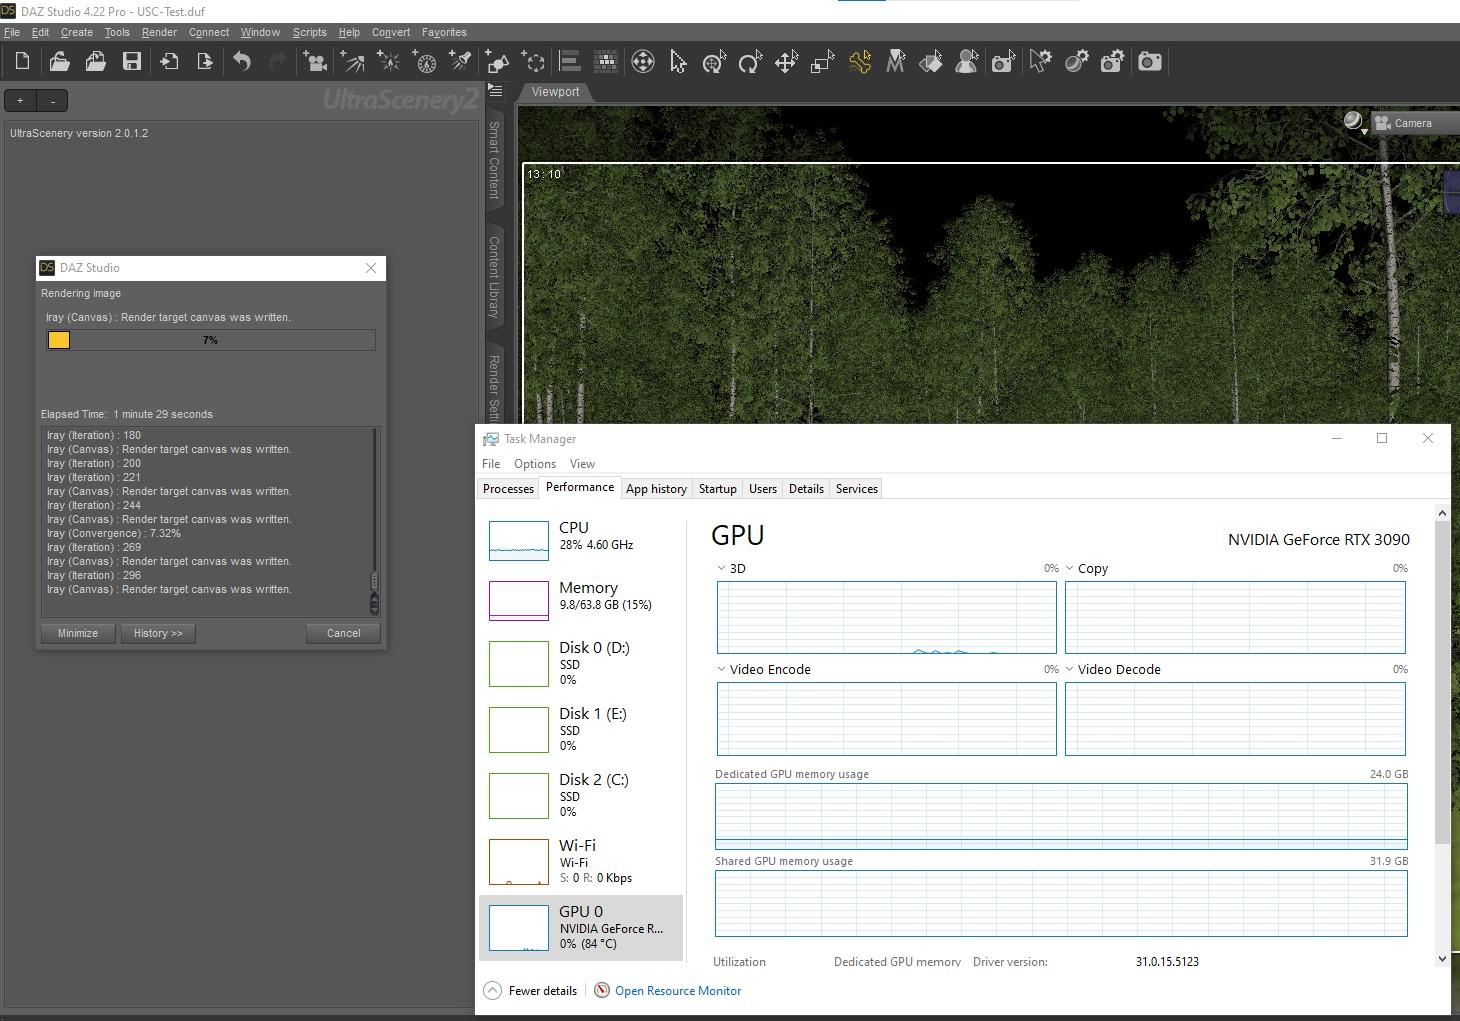The image size is (1460, 1021).
Task: Expand the render History >> details
Action: click(x=158, y=633)
